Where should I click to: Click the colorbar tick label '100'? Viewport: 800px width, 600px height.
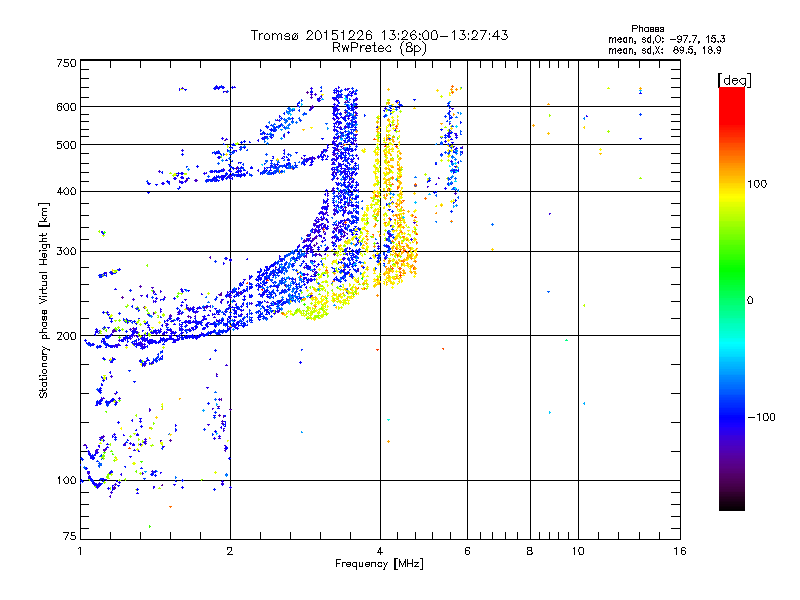757,184
